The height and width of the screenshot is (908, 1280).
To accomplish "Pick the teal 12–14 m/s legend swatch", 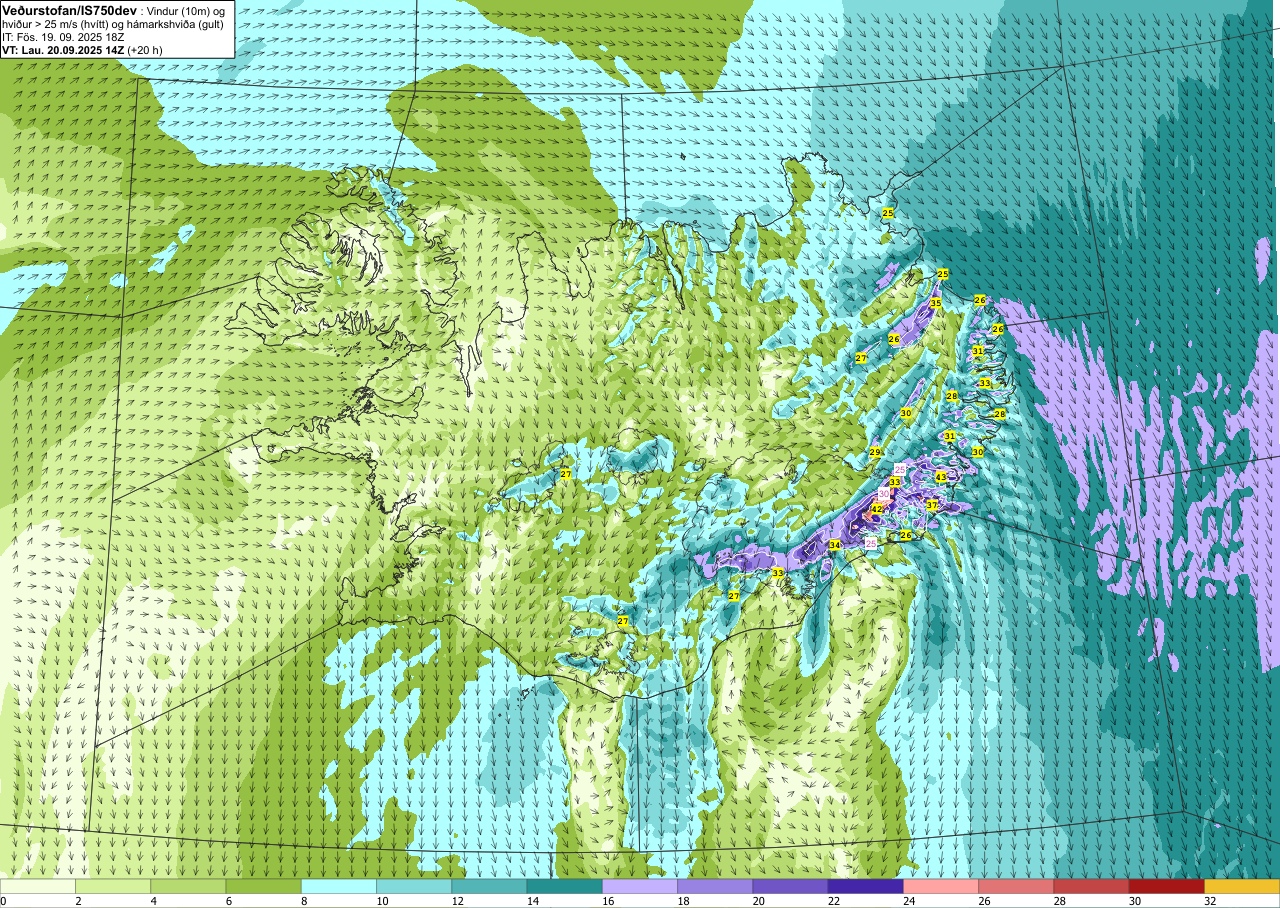I will point(489,886).
